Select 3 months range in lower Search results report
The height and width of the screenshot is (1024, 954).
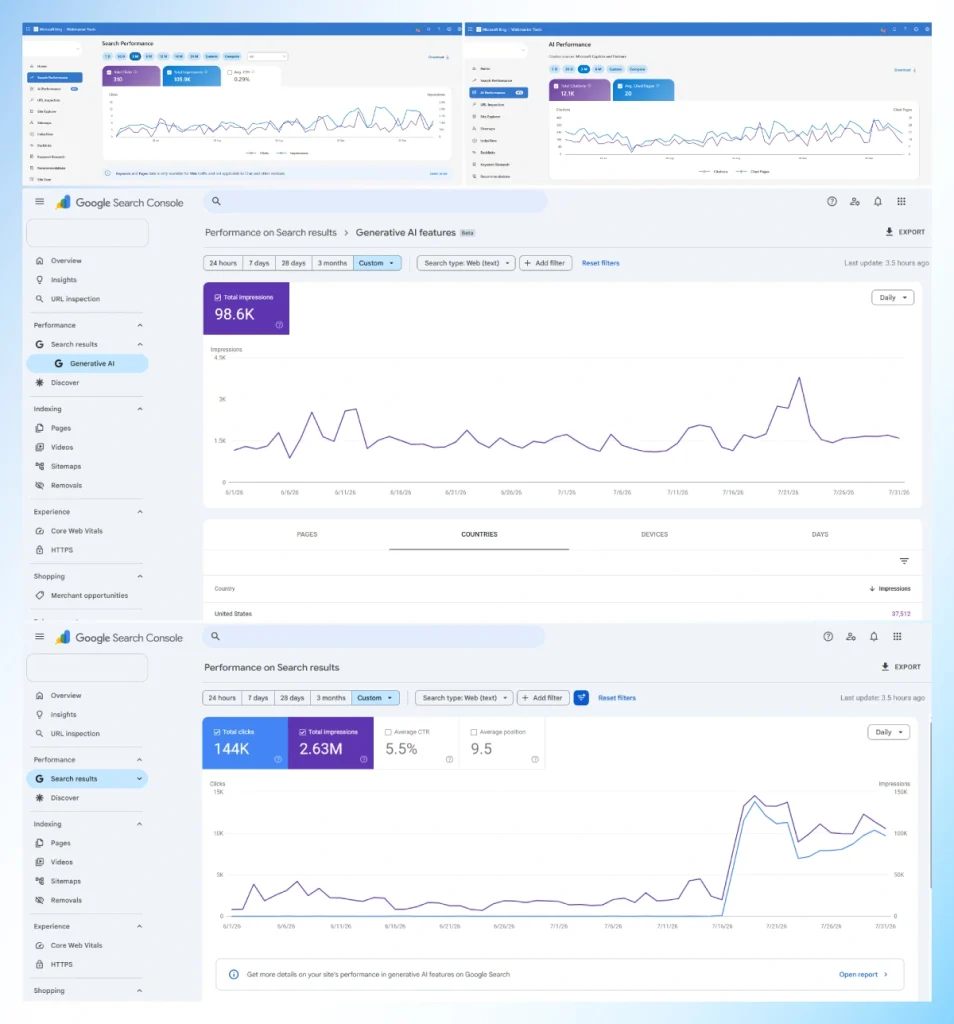click(331, 697)
